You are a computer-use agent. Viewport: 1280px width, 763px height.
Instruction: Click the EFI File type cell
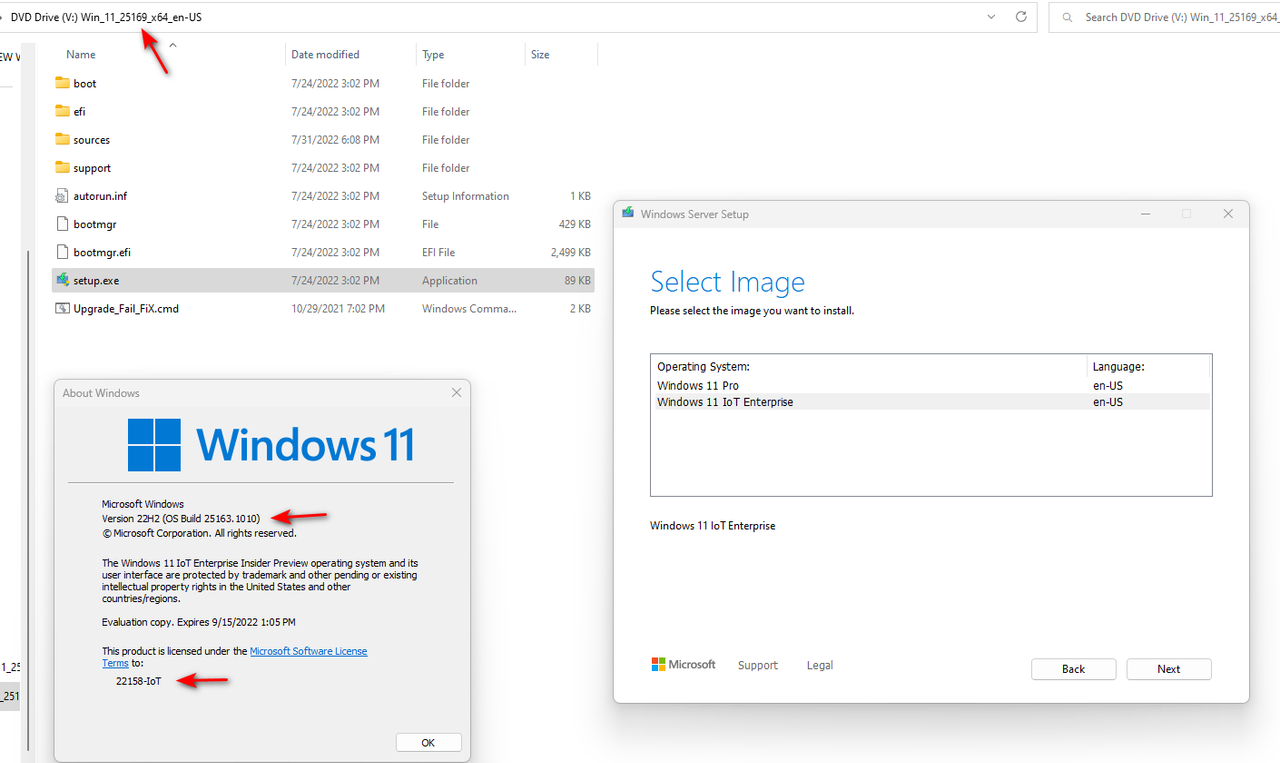[x=438, y=253]
